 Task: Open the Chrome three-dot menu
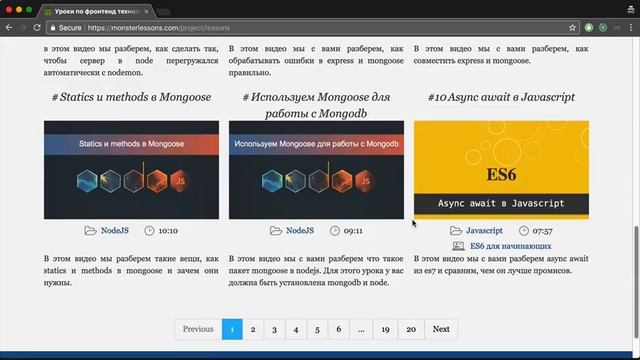coord(631,28)
